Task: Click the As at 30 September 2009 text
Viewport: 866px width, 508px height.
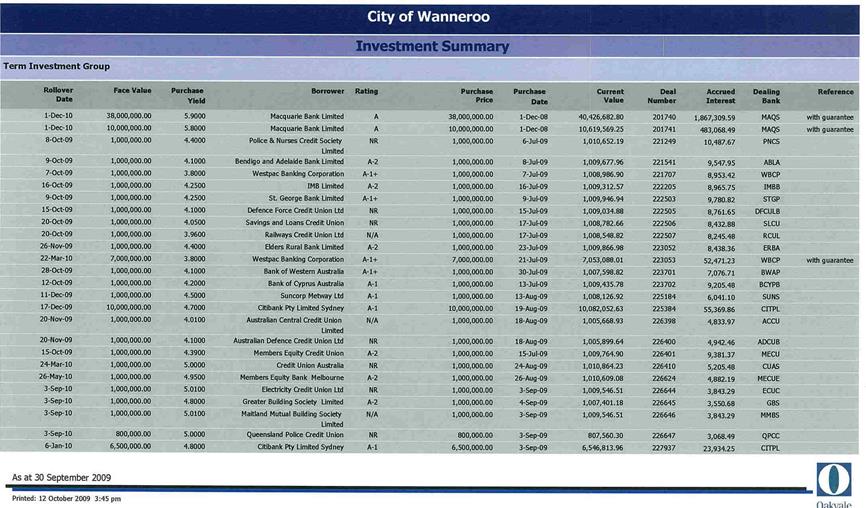Action: tap(61, 478)
